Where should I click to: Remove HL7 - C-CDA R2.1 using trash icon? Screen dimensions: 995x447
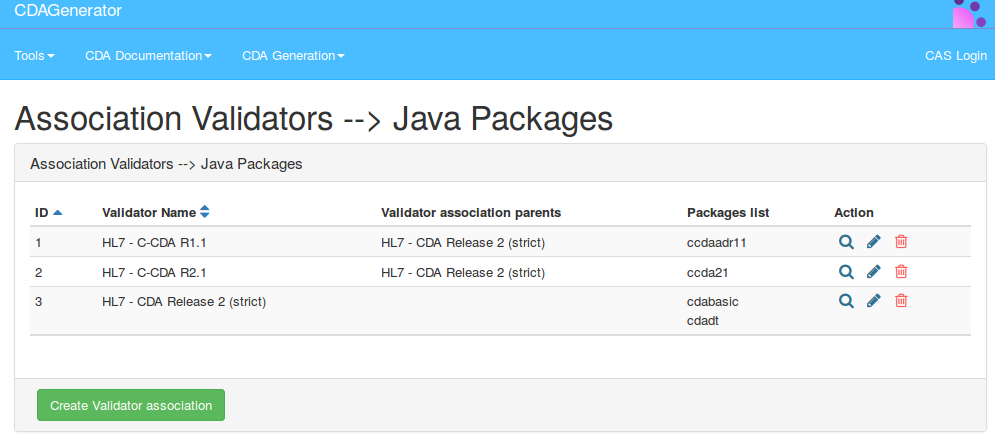tap(901, 272)
